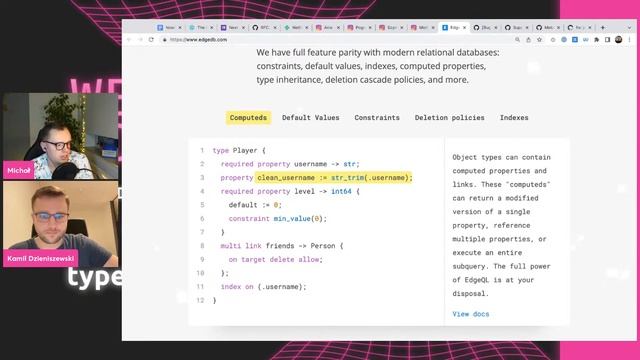Click the Michał webcam thumbnail

pos(60,136)
